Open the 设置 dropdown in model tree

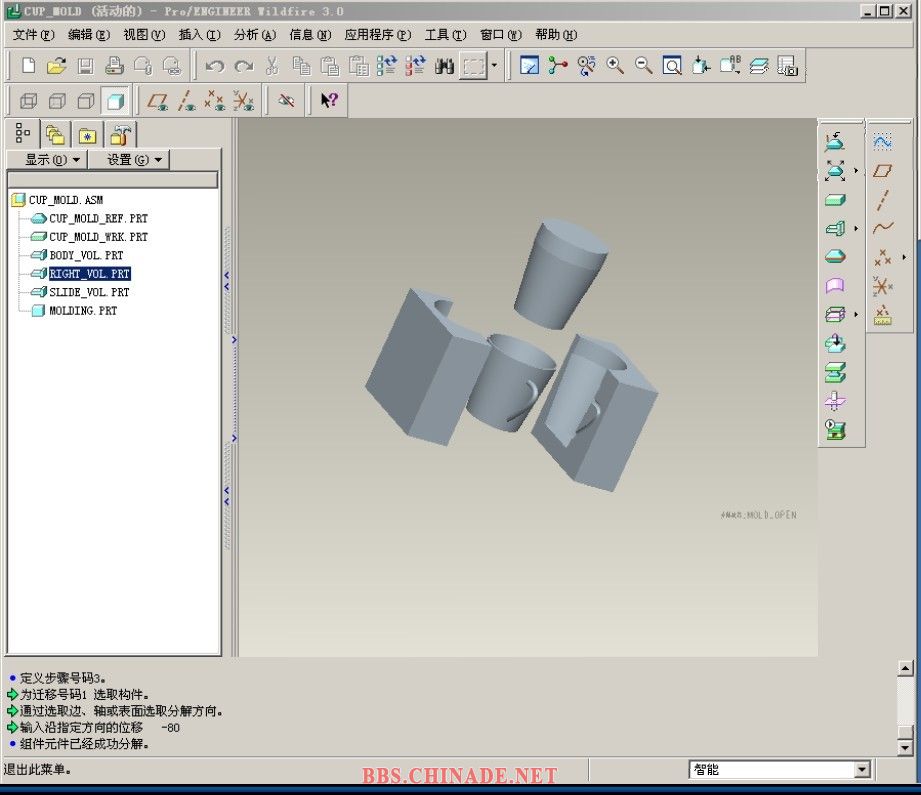pyautogui.click(x=127, y=160)
